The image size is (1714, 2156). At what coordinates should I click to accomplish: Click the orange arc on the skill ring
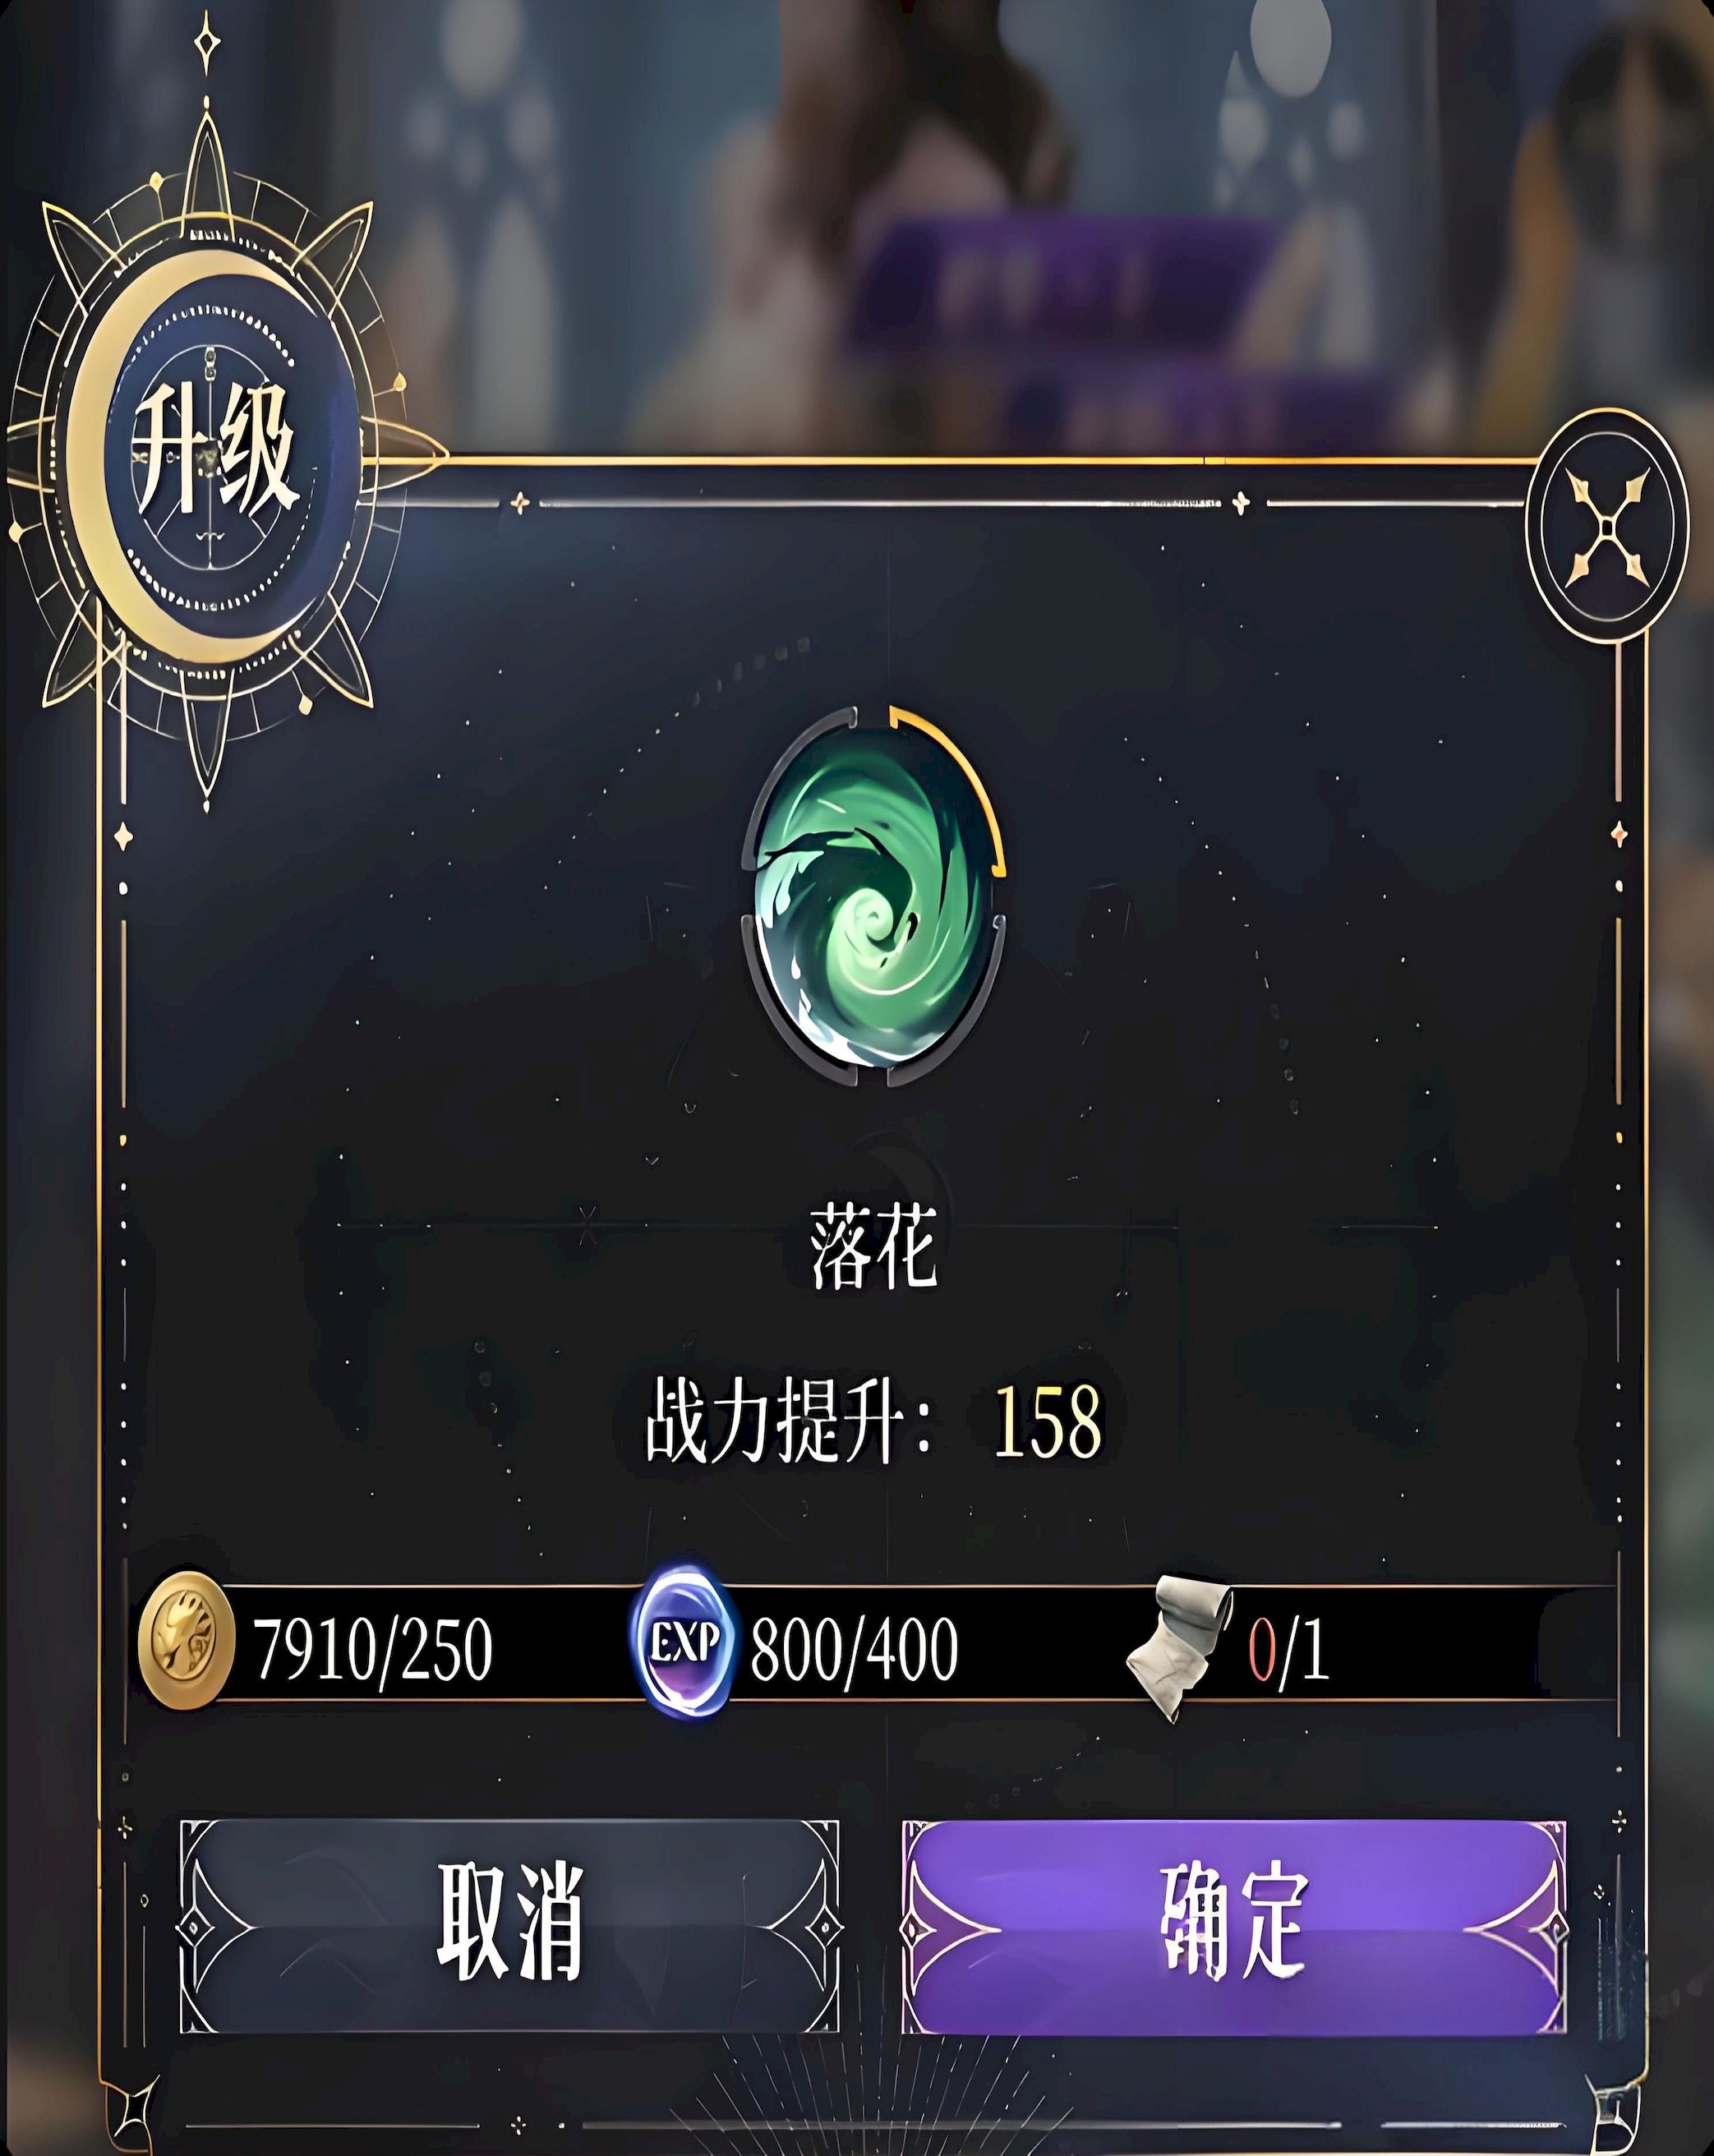[x=955, y=785]
